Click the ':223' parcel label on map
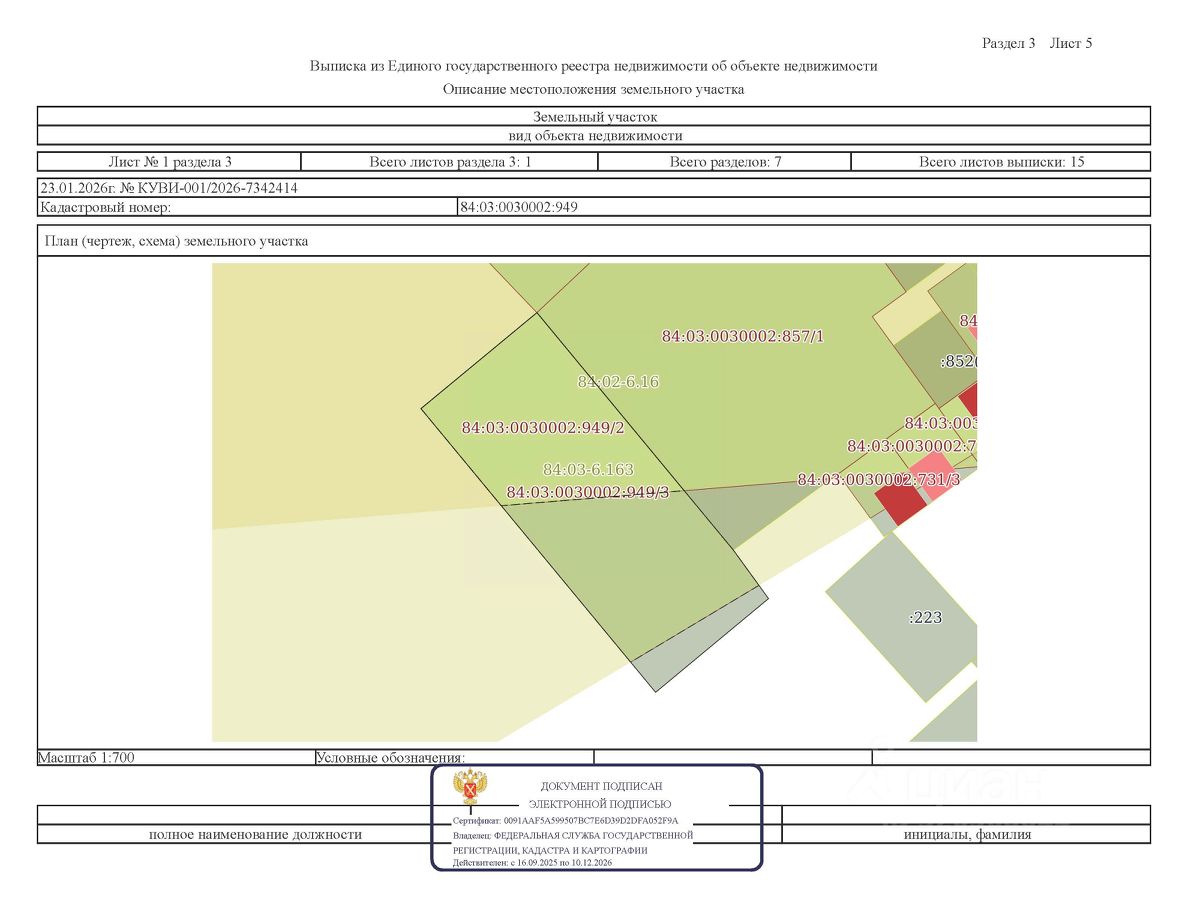The width and height of the screenshot is (1188, 918). pyautogui.click(x=925, y=617)
